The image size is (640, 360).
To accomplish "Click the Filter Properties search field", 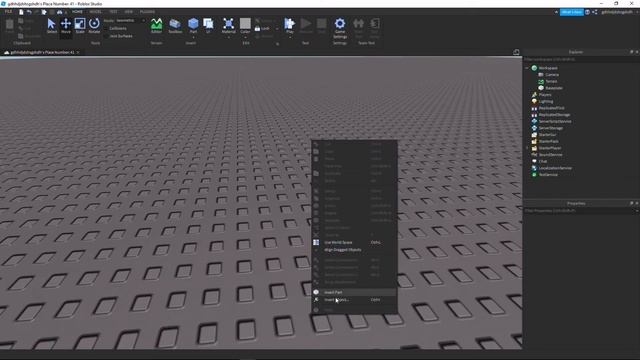I will point(578,211).
